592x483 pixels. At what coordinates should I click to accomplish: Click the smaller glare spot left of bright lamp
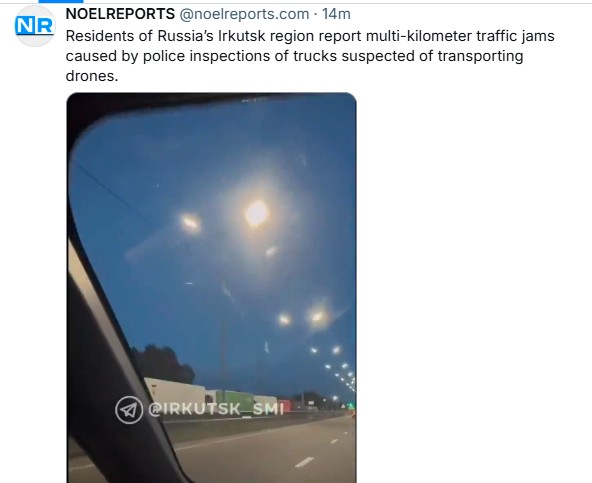coord(191,223)
